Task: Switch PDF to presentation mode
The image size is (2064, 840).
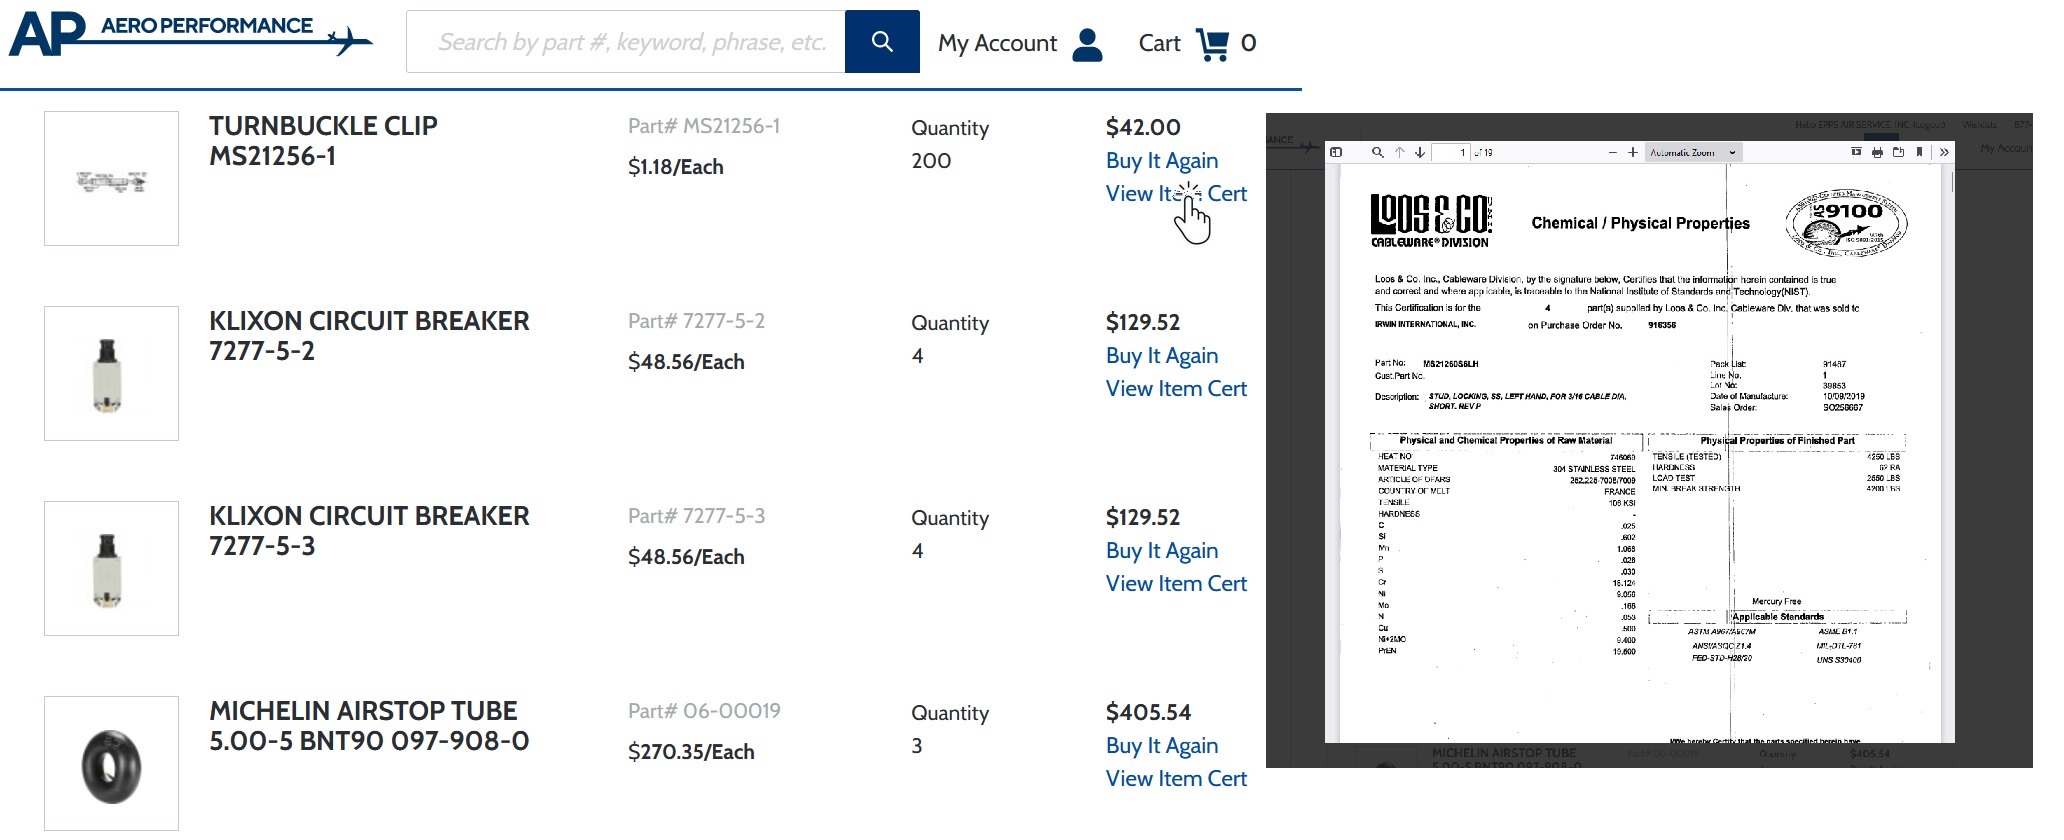Action: pyautogui.click(x=1856, y=152)
